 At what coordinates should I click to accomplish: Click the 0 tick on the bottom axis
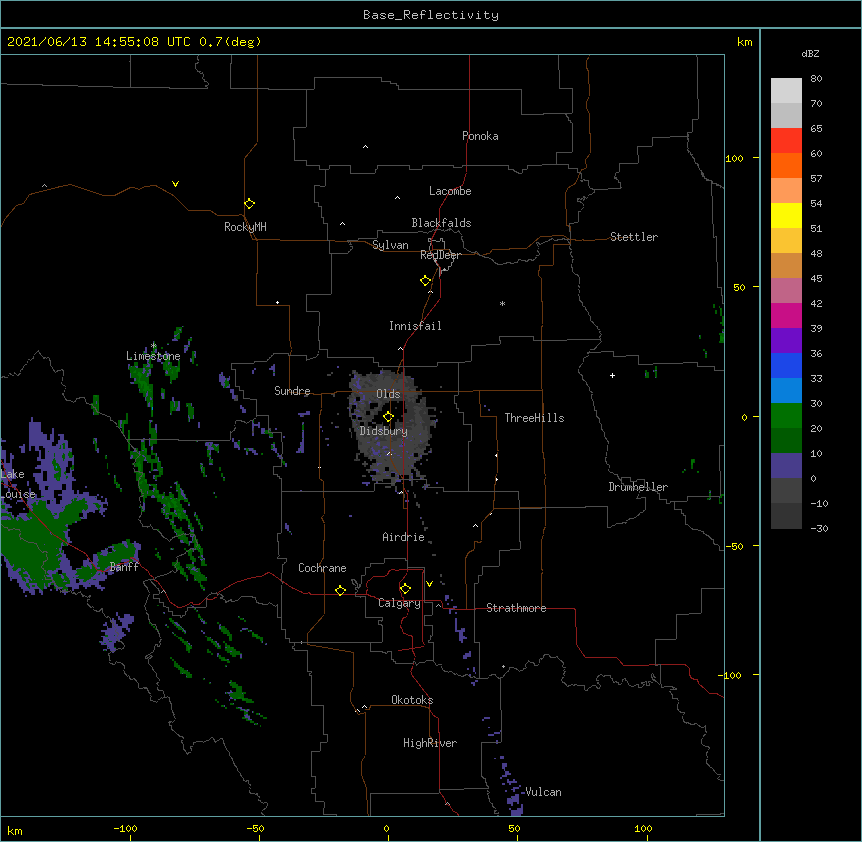point(386,828)
